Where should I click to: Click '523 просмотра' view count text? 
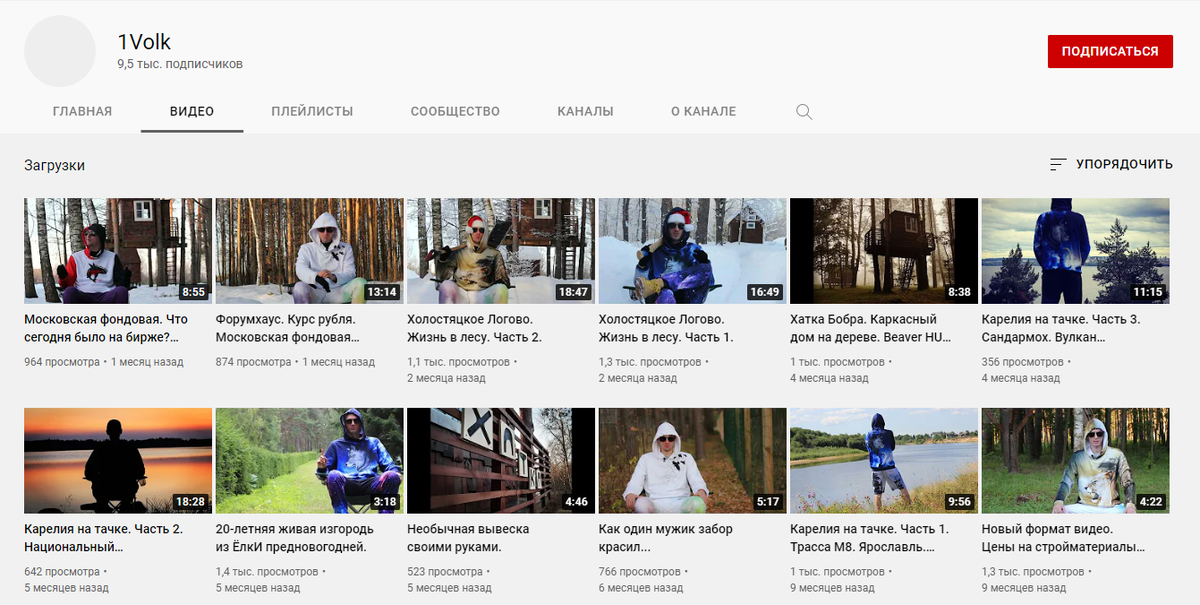[x=445, y=572]
